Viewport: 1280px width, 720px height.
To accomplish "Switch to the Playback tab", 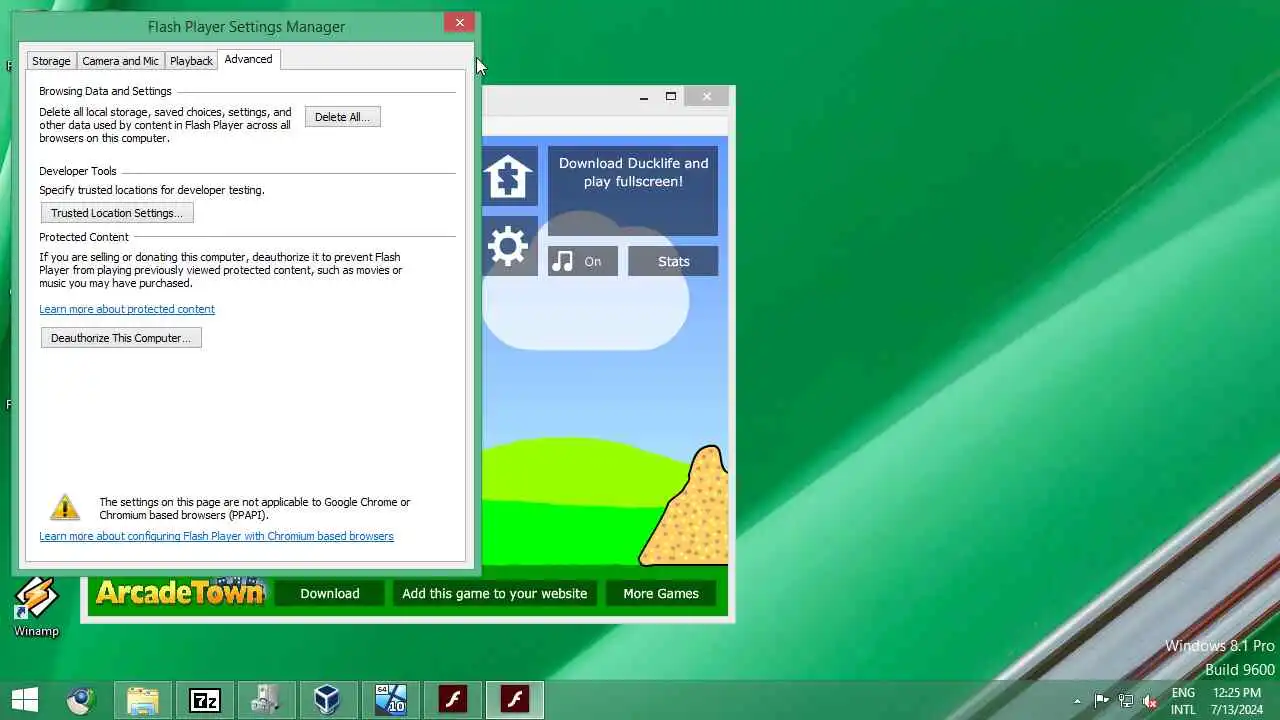I will (191, 61).
